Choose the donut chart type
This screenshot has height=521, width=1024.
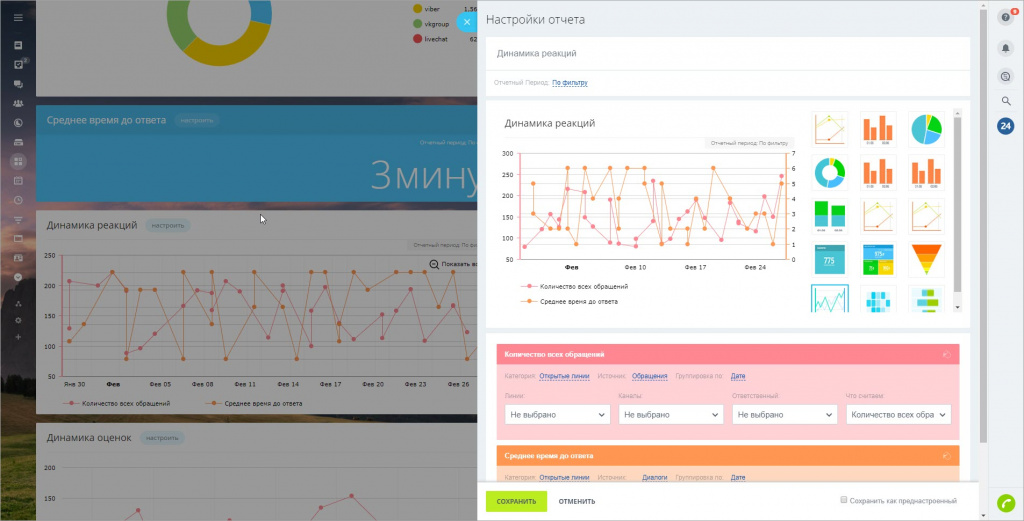[830, 172]
